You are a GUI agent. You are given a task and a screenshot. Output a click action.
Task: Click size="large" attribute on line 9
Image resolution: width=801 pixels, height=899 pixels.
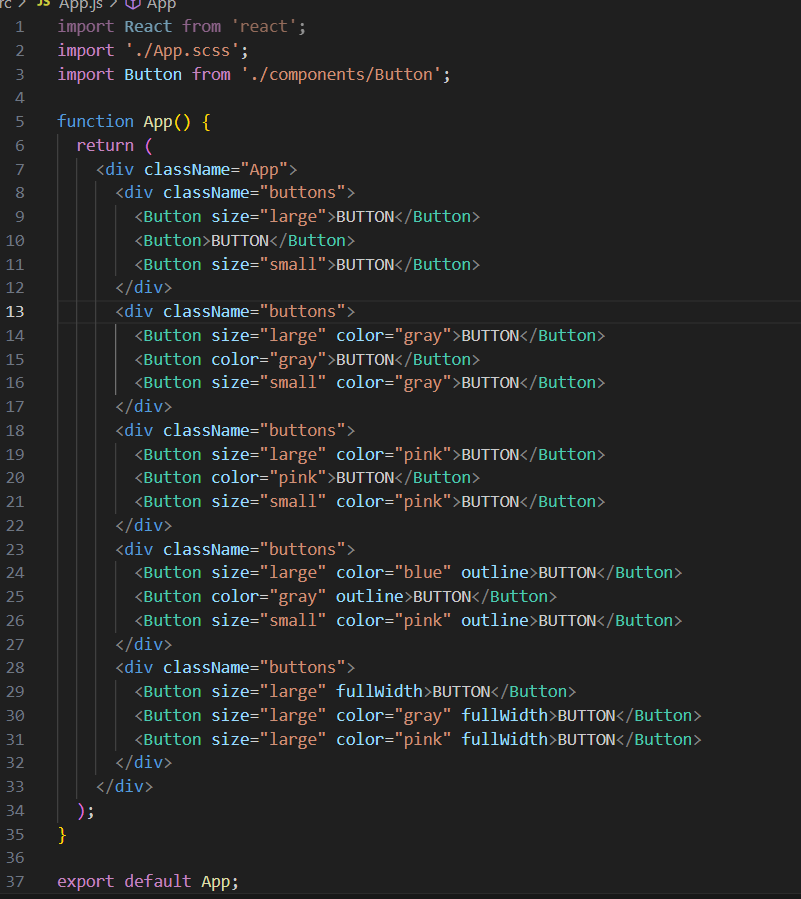coord(269,217)
